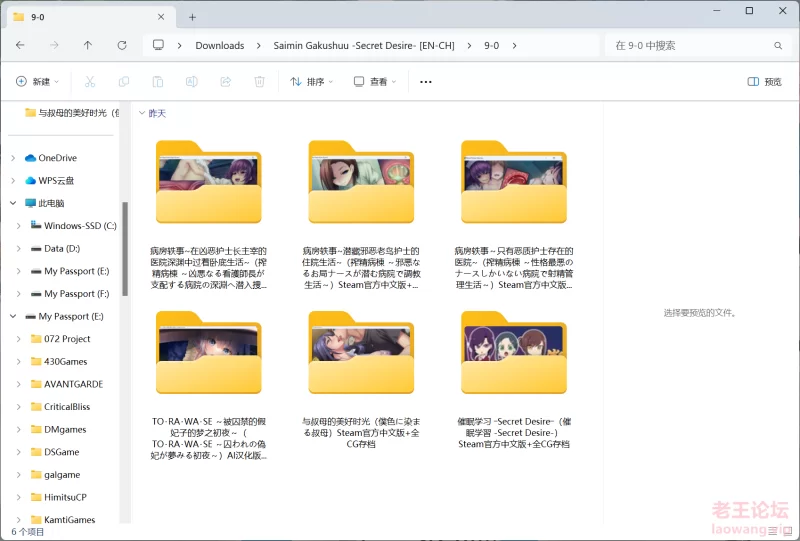Open the 查看 (View) dropdown

pyautogui.click(x=375, y=82)
